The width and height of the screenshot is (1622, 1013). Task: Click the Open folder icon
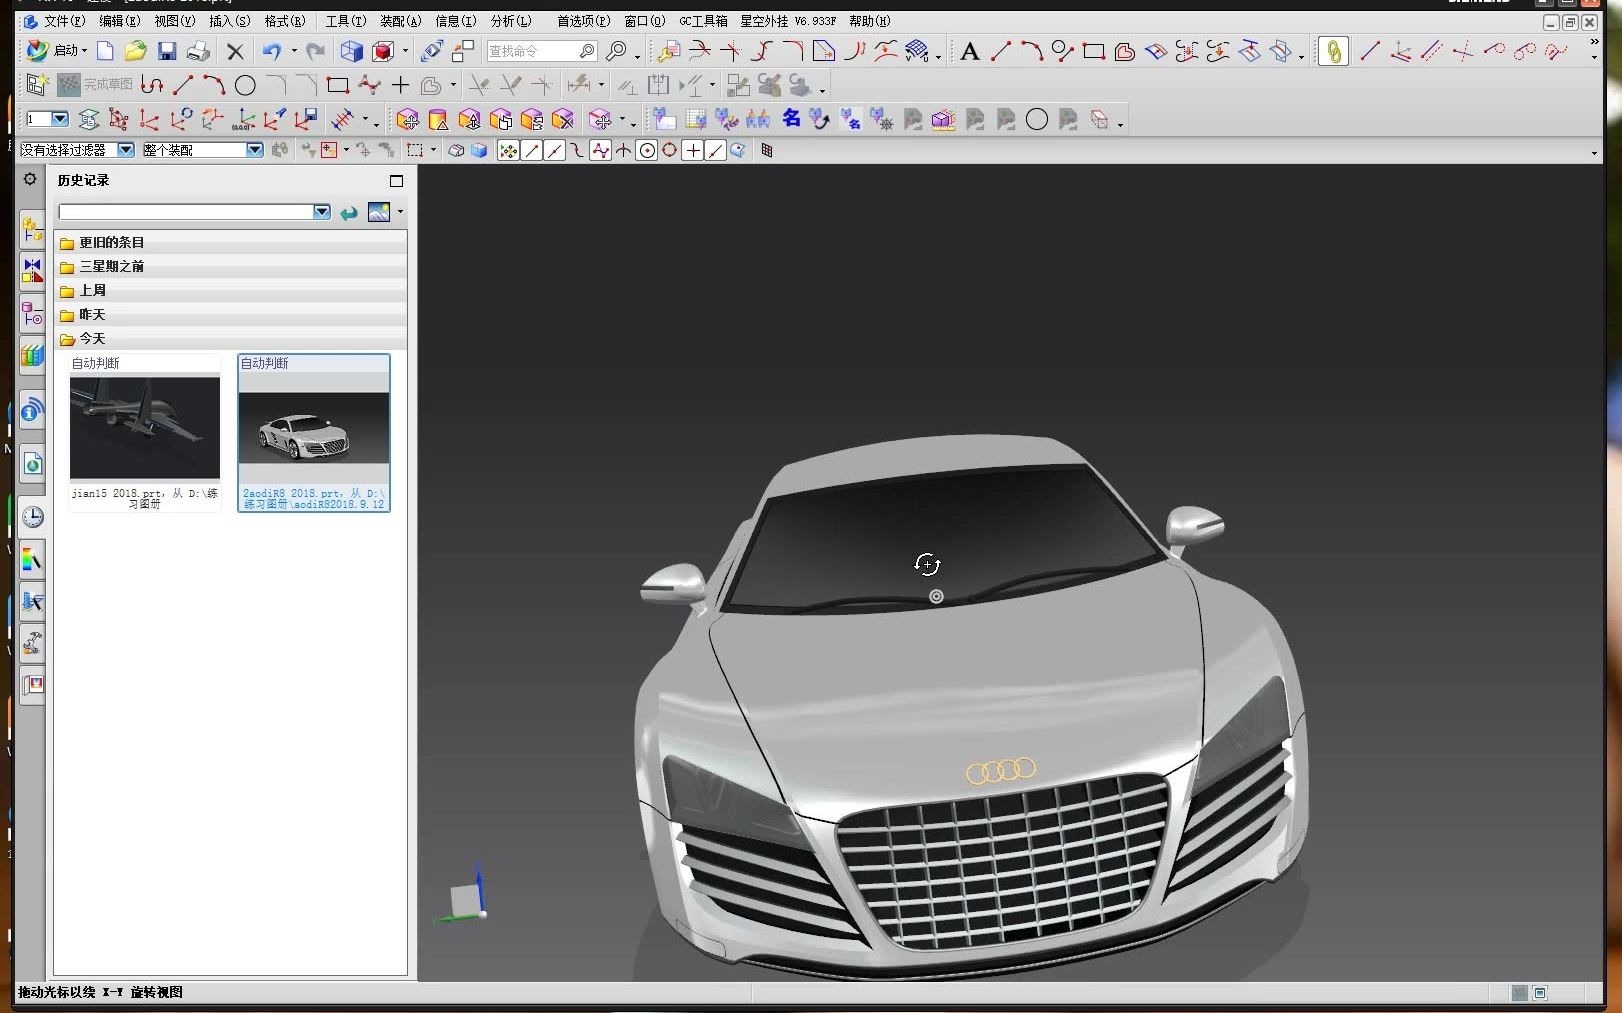click(136, 51)
